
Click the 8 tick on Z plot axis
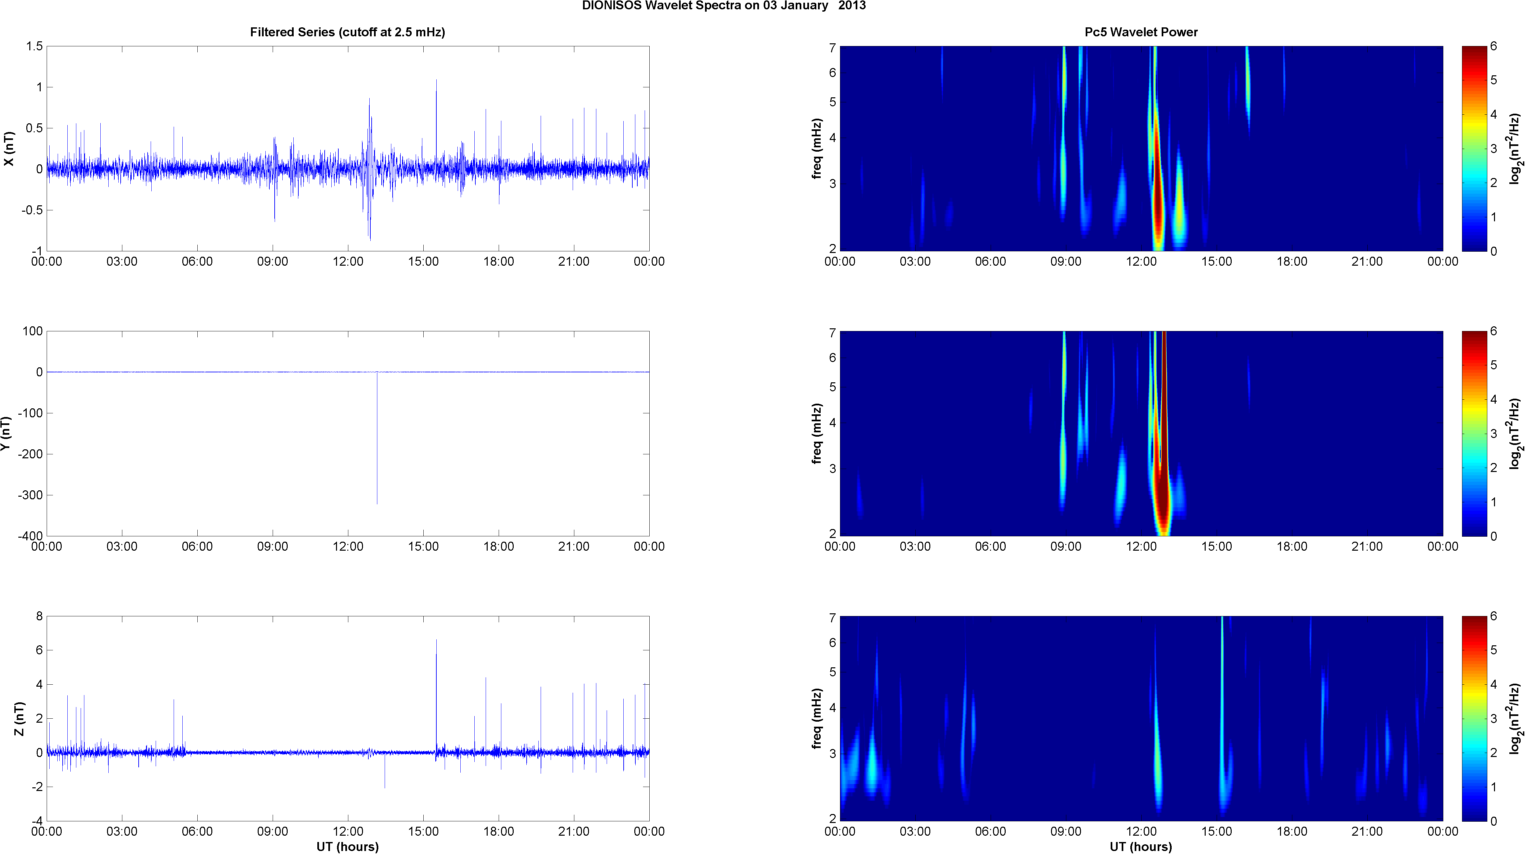[x=39, y=616]
